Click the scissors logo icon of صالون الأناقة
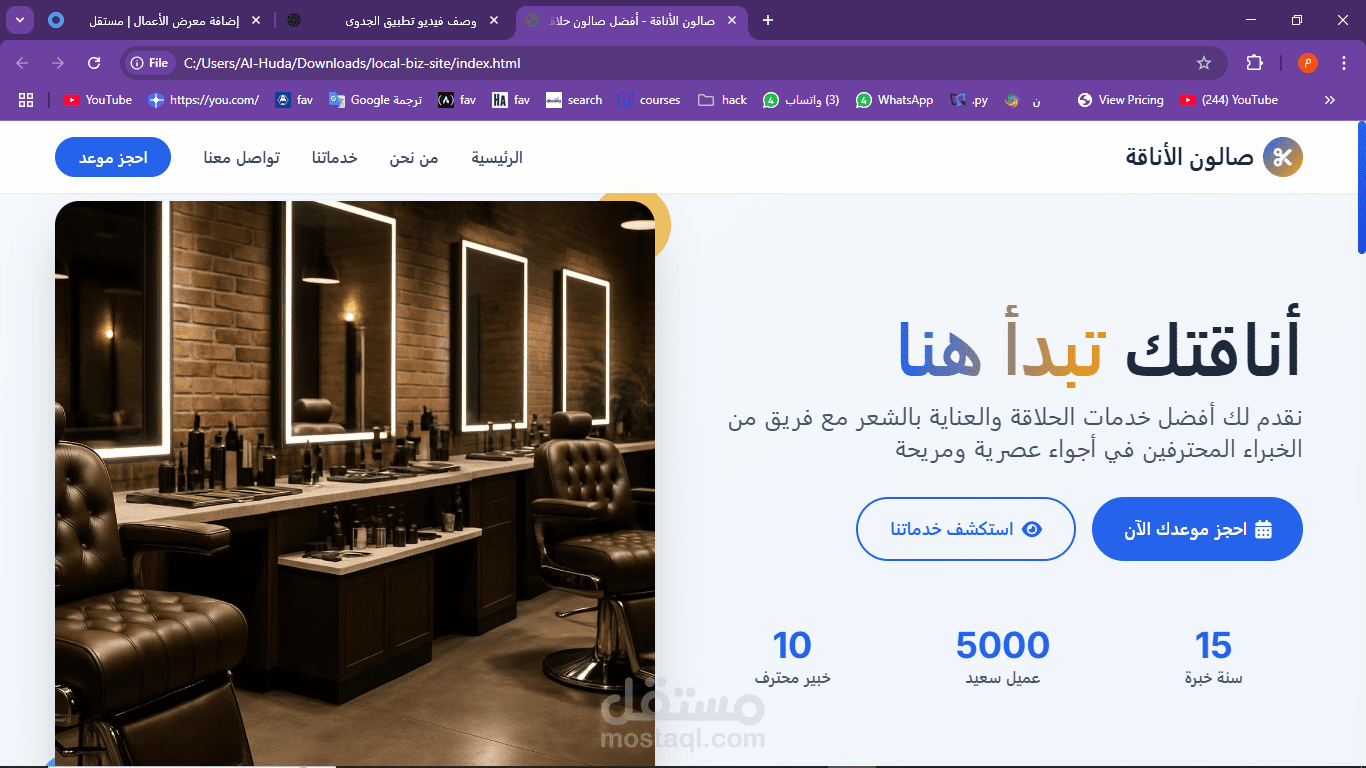The width and height of the screenshot is (1366, 768). [x=1283, y=157]
